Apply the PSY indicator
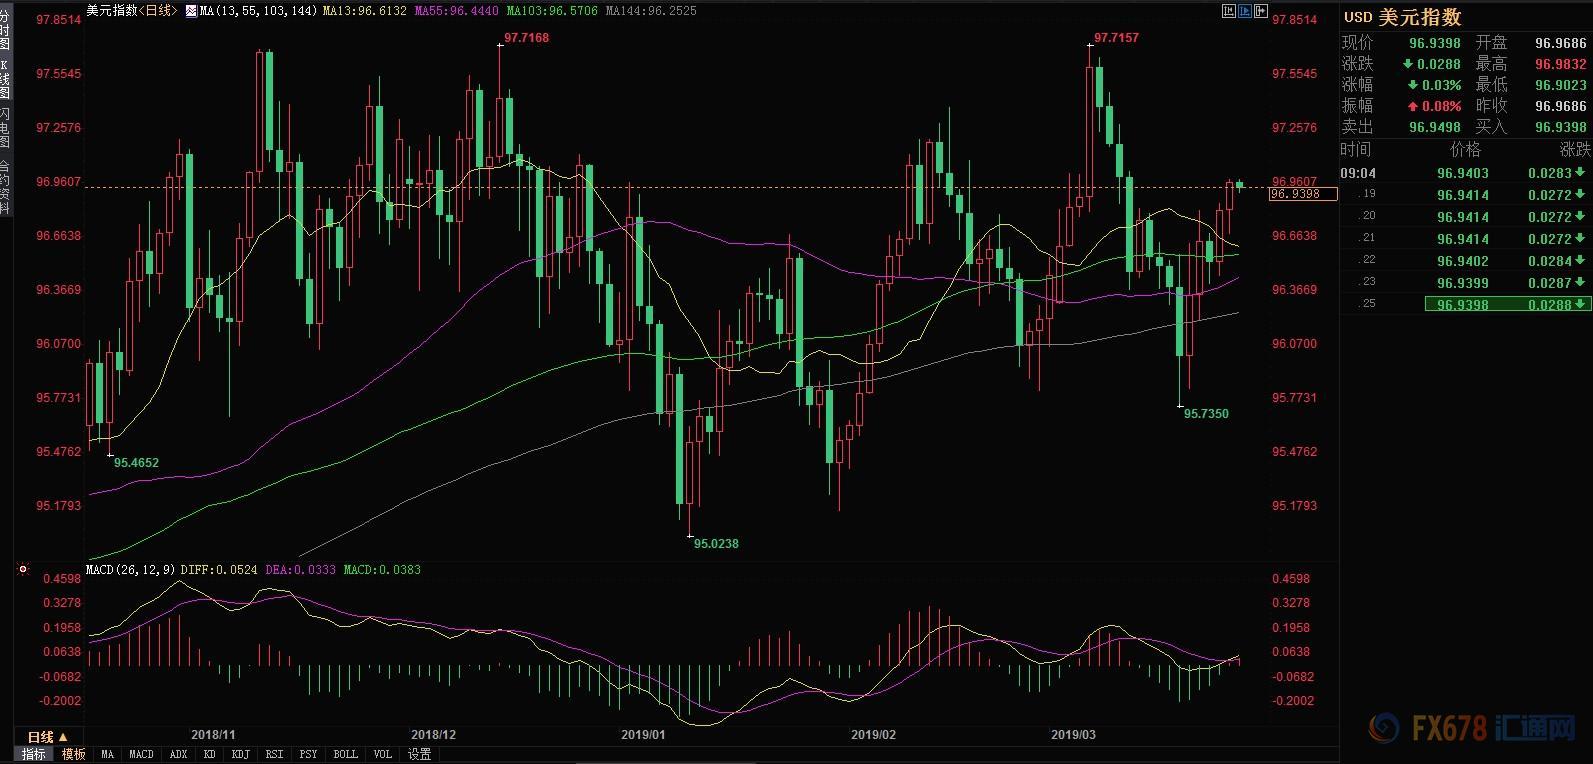Image resolution: width=1593 pixels, height=764 pixels. [308, 754]
